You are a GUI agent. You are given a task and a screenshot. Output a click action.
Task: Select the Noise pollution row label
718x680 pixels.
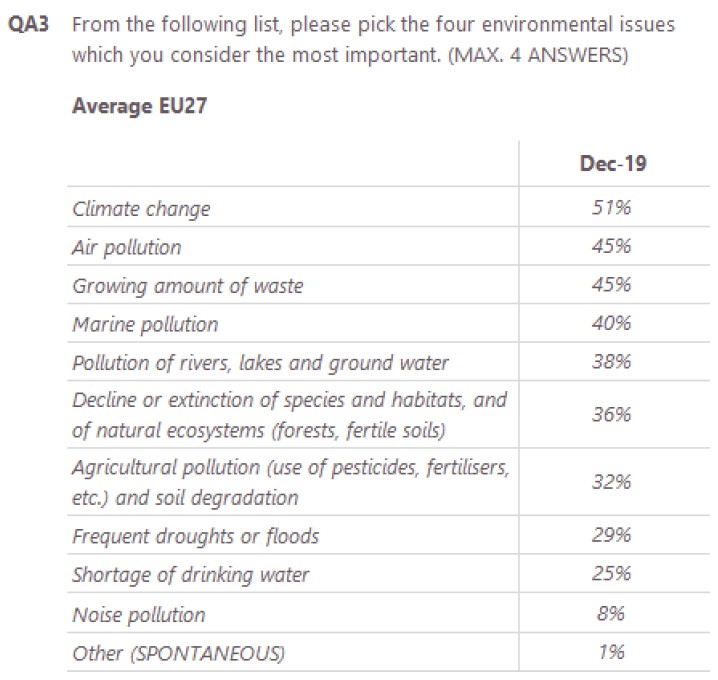tap(138, 614)
